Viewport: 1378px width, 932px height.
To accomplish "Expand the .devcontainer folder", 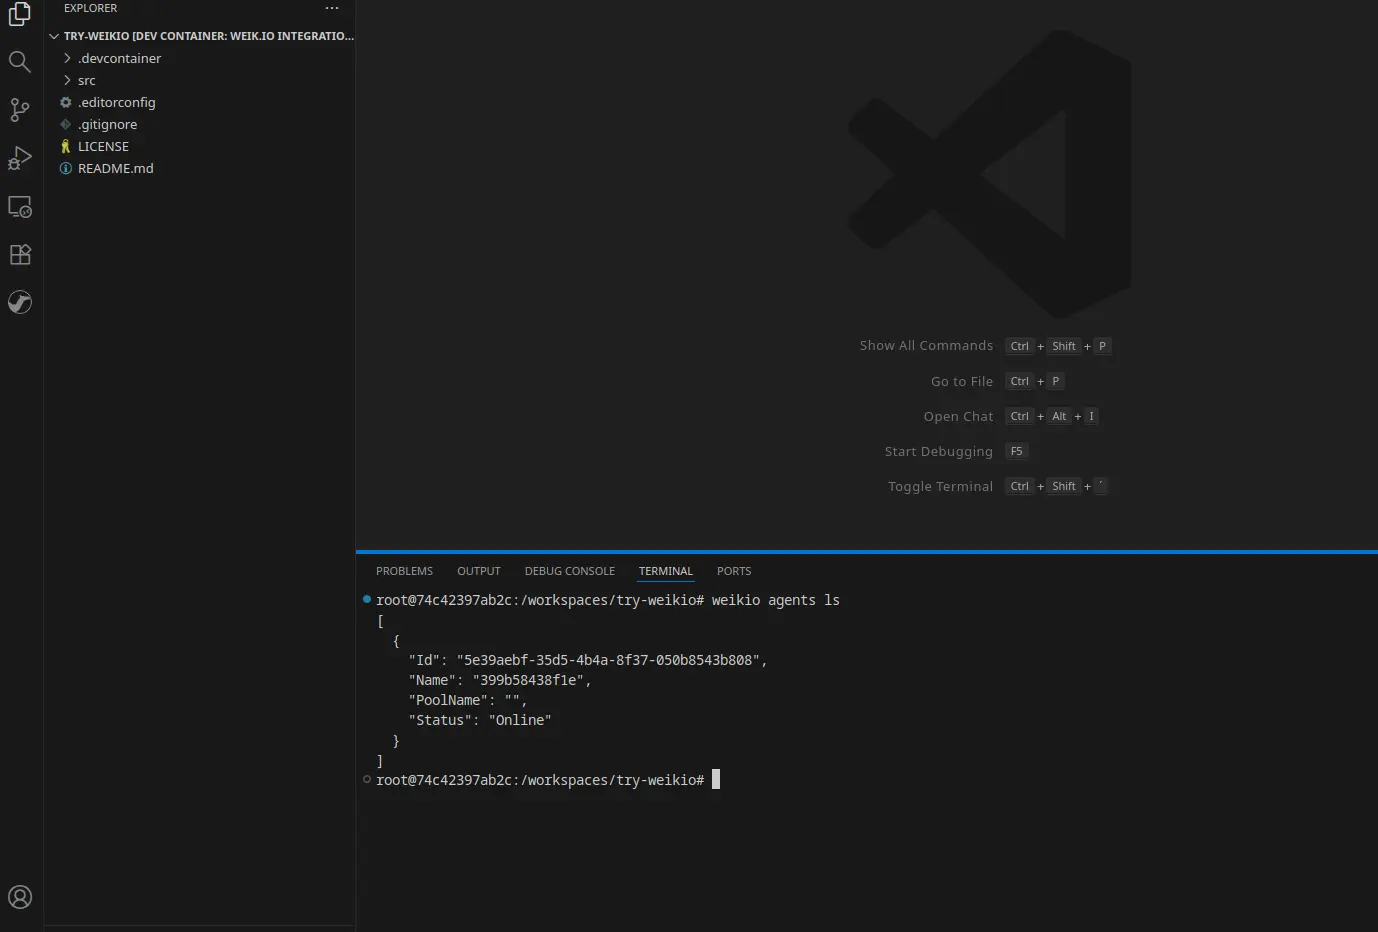I will [120, 58].
